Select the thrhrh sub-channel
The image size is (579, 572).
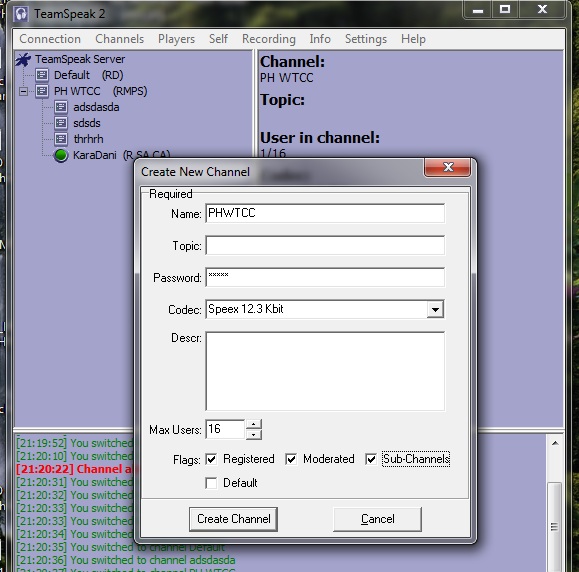tap(88, 139)
